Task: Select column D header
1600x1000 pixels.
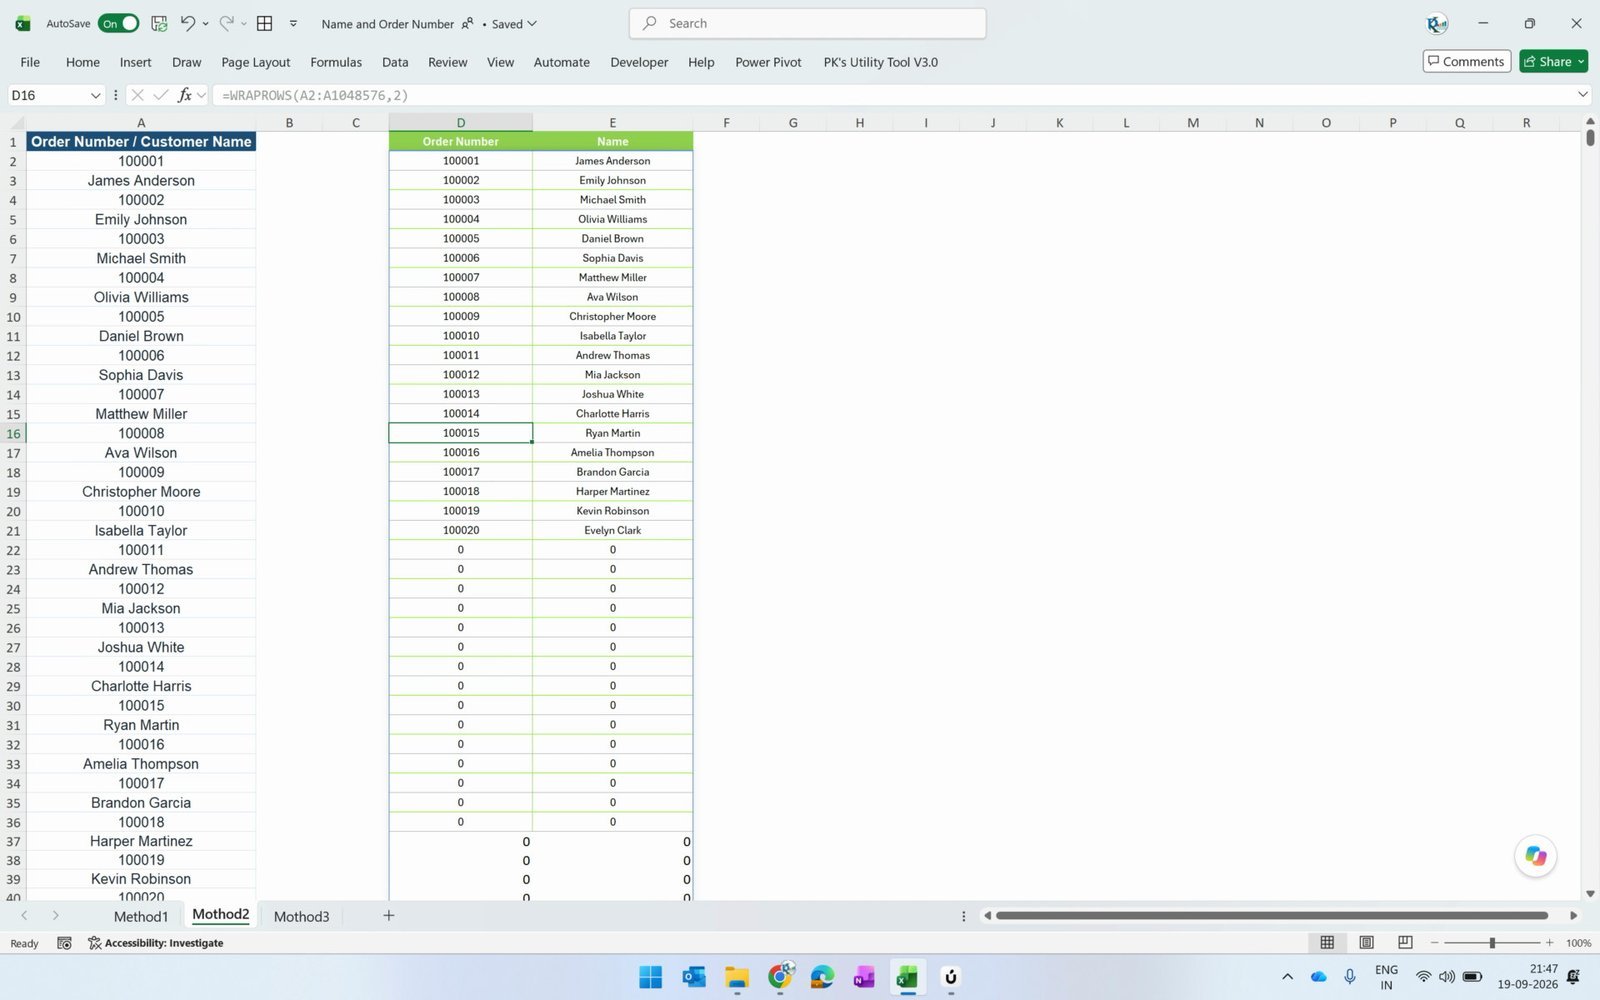Action: (x=460, y=123)
